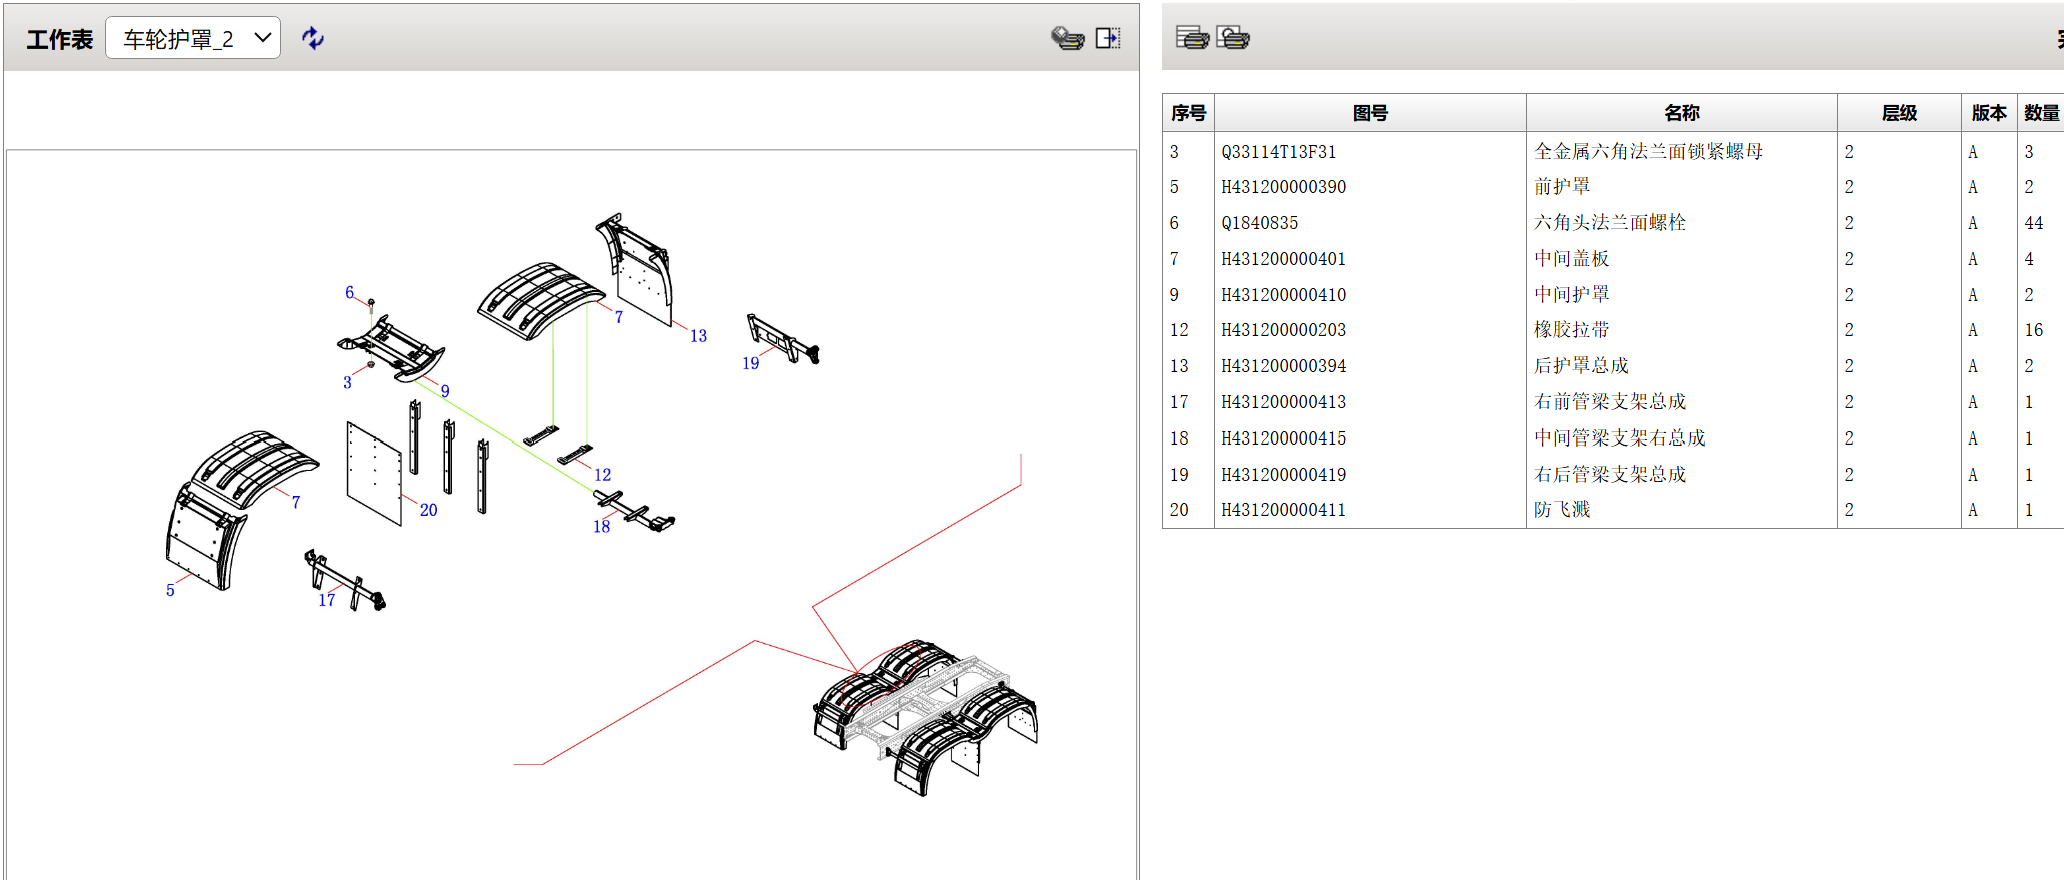
Task: Click part number H431200000411 in table
Action: 1283,510
